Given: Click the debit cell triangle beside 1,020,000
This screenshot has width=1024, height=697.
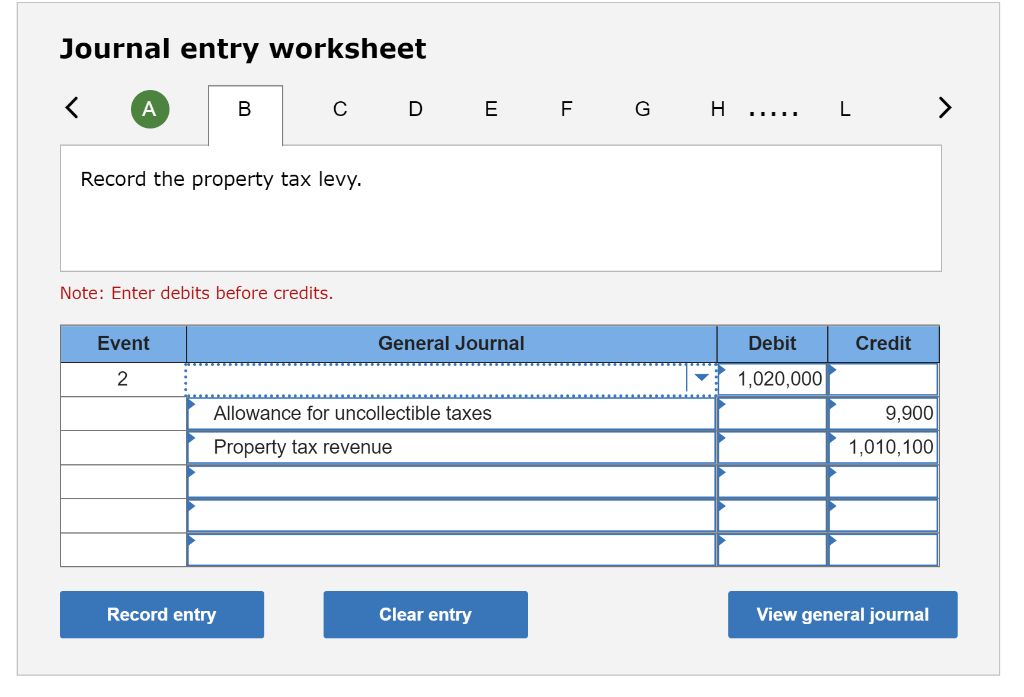Looking at the screenshot, I should [x=721, y=372].
